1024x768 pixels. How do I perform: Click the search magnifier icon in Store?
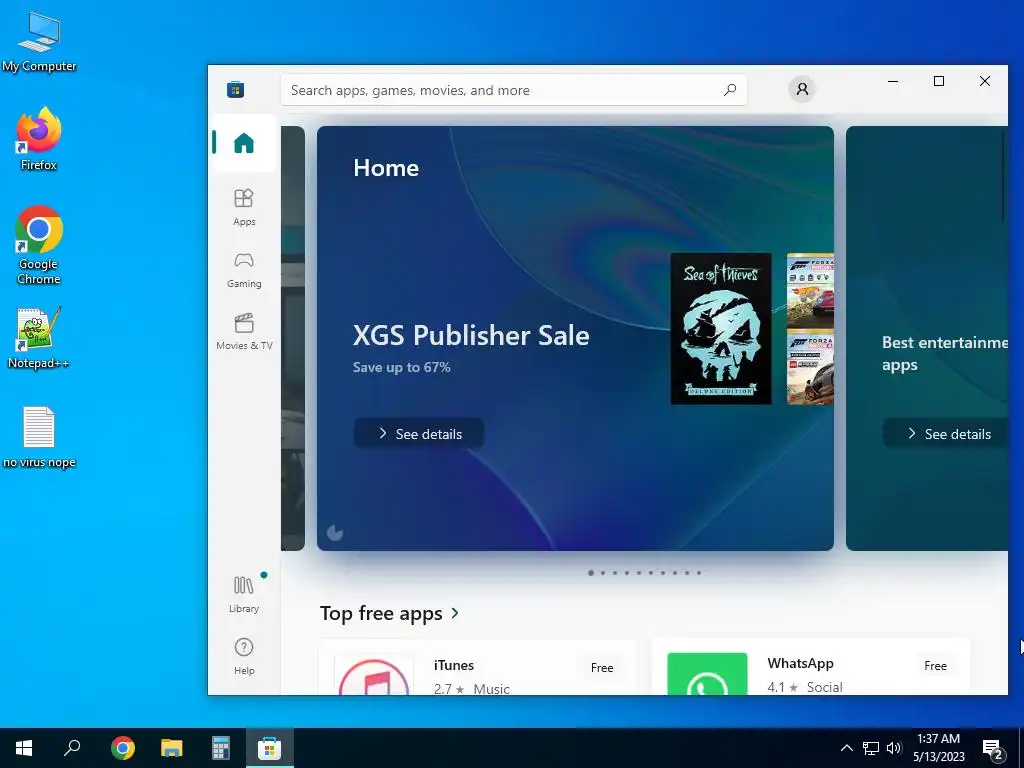(729, 89)
